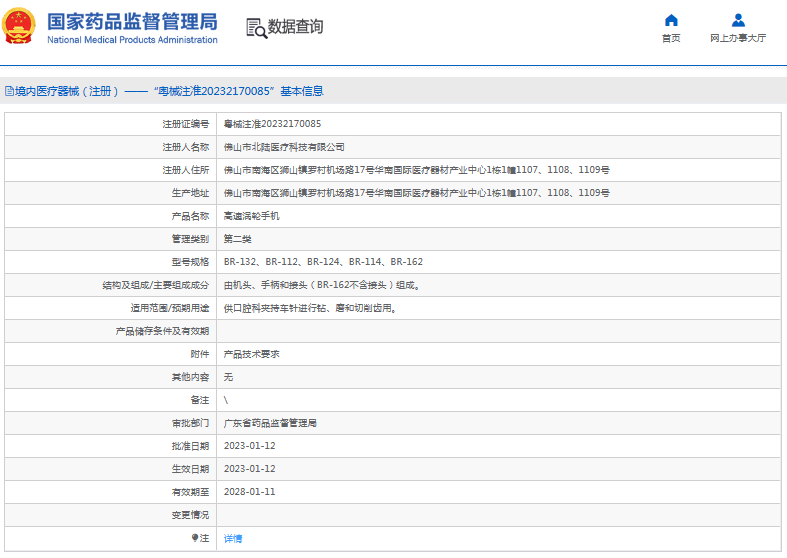
Task: Go to 首页 text label
Action: (671, 38)
